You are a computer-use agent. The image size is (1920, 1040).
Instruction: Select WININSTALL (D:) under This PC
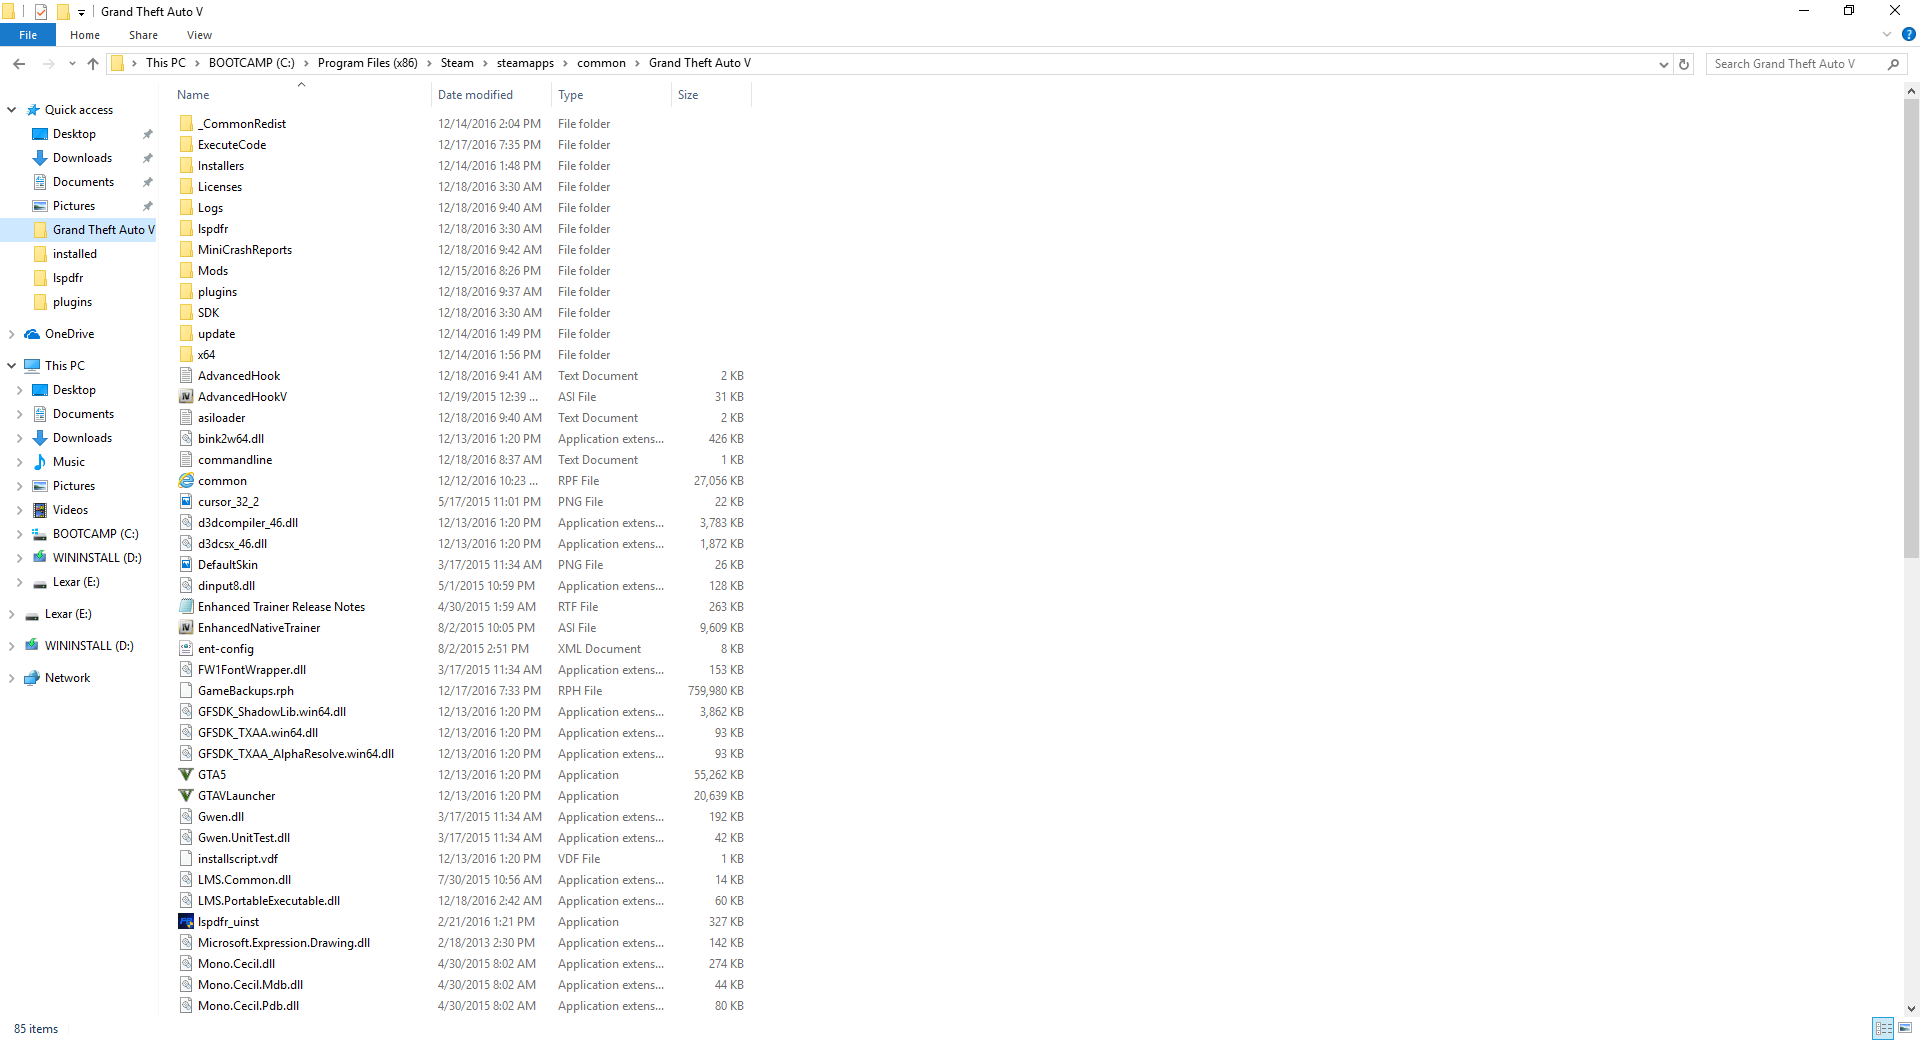pyautogui.click(x=97, y=558)
